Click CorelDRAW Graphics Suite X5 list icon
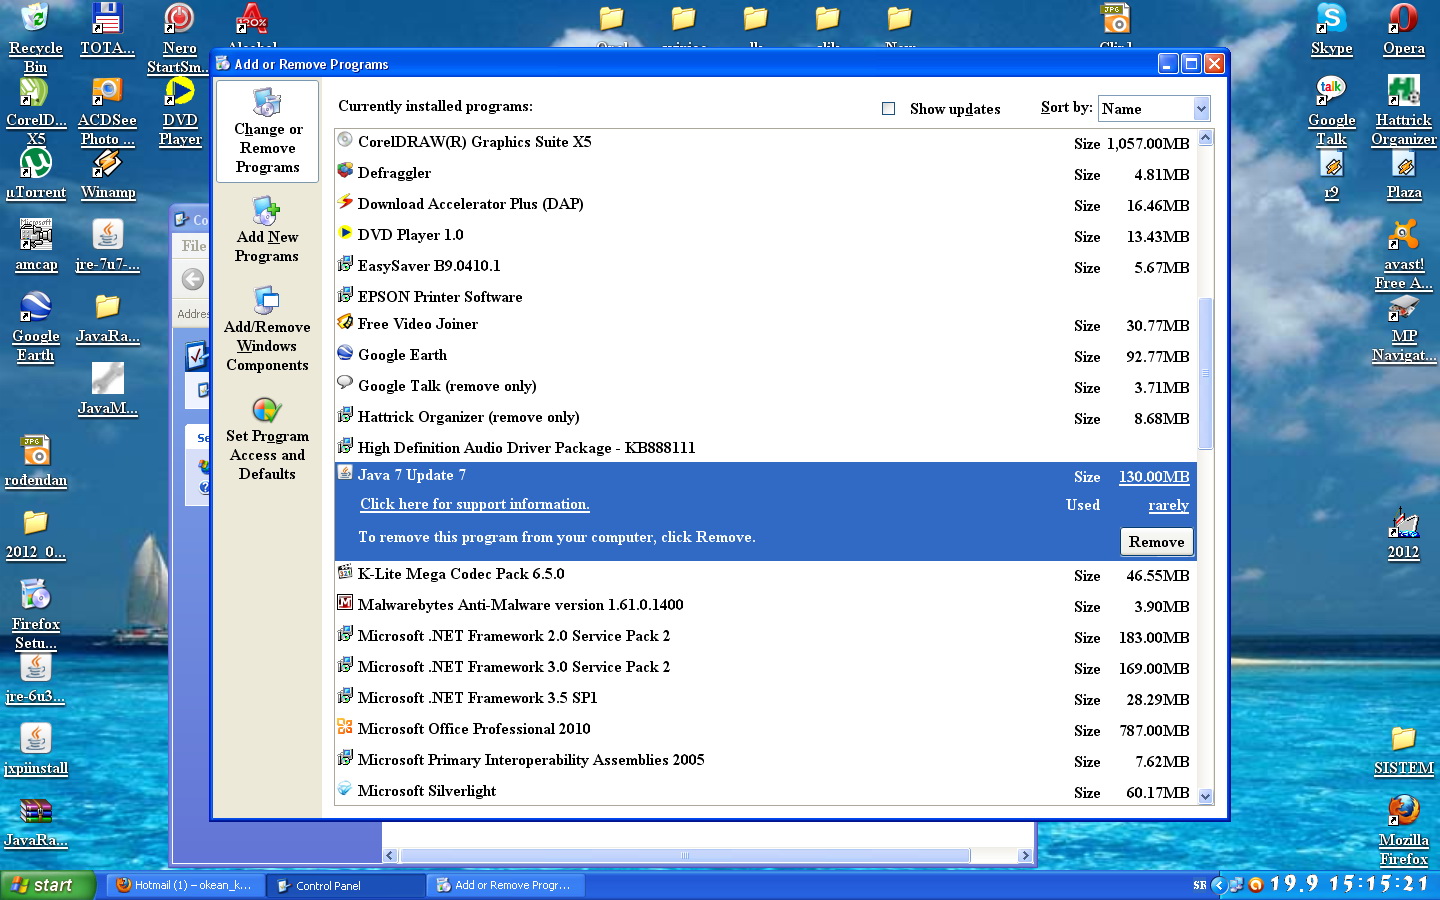 pos(345,141)
